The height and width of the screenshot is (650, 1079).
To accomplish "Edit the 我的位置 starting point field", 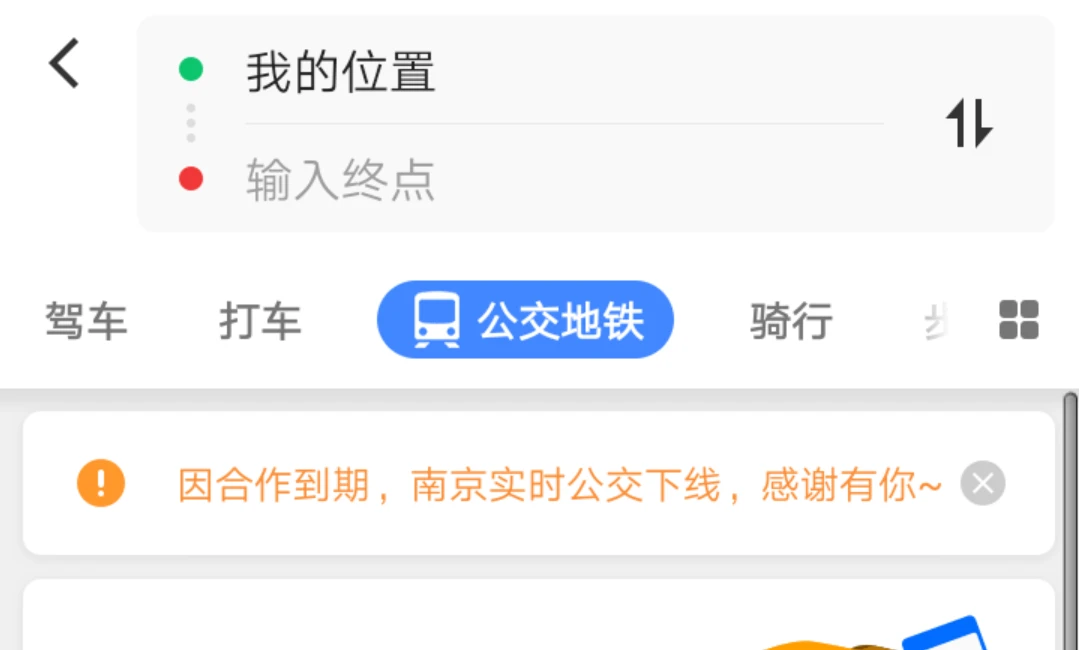I will pos(564,72).
